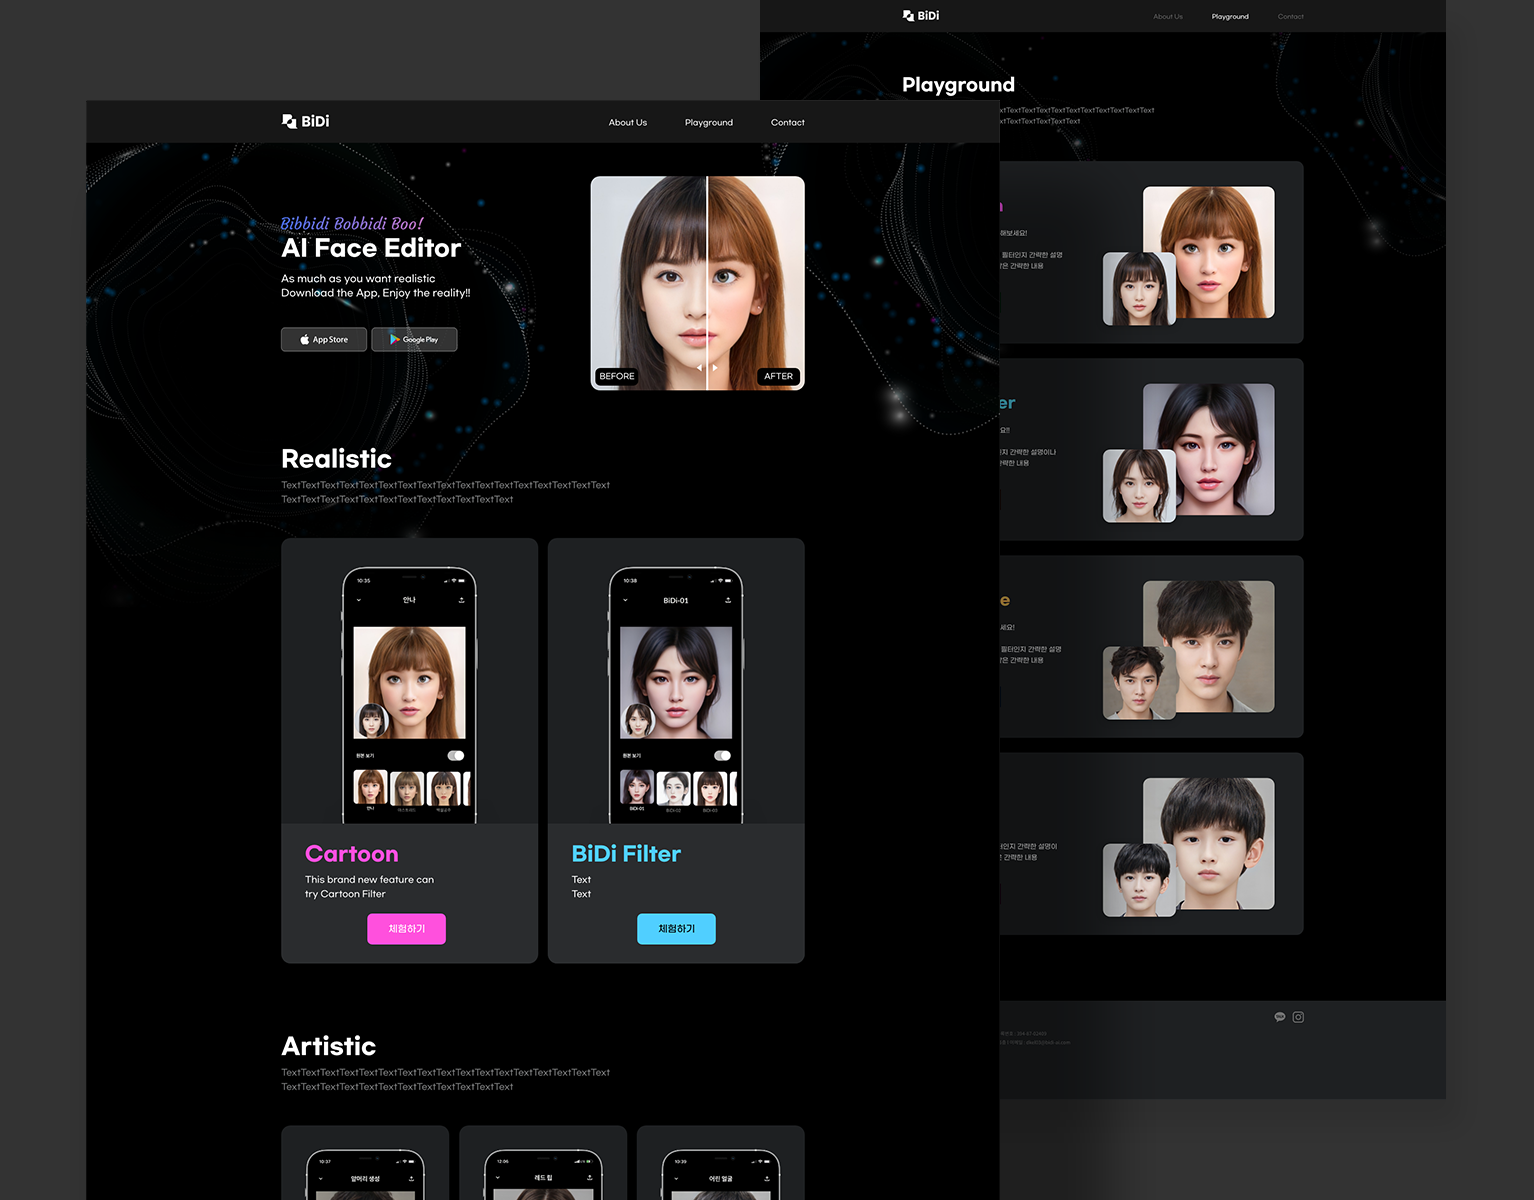Screen dimensions: 1534x1200
Task: Select the active Playground tab on the back page
Action: point(1230,16)
